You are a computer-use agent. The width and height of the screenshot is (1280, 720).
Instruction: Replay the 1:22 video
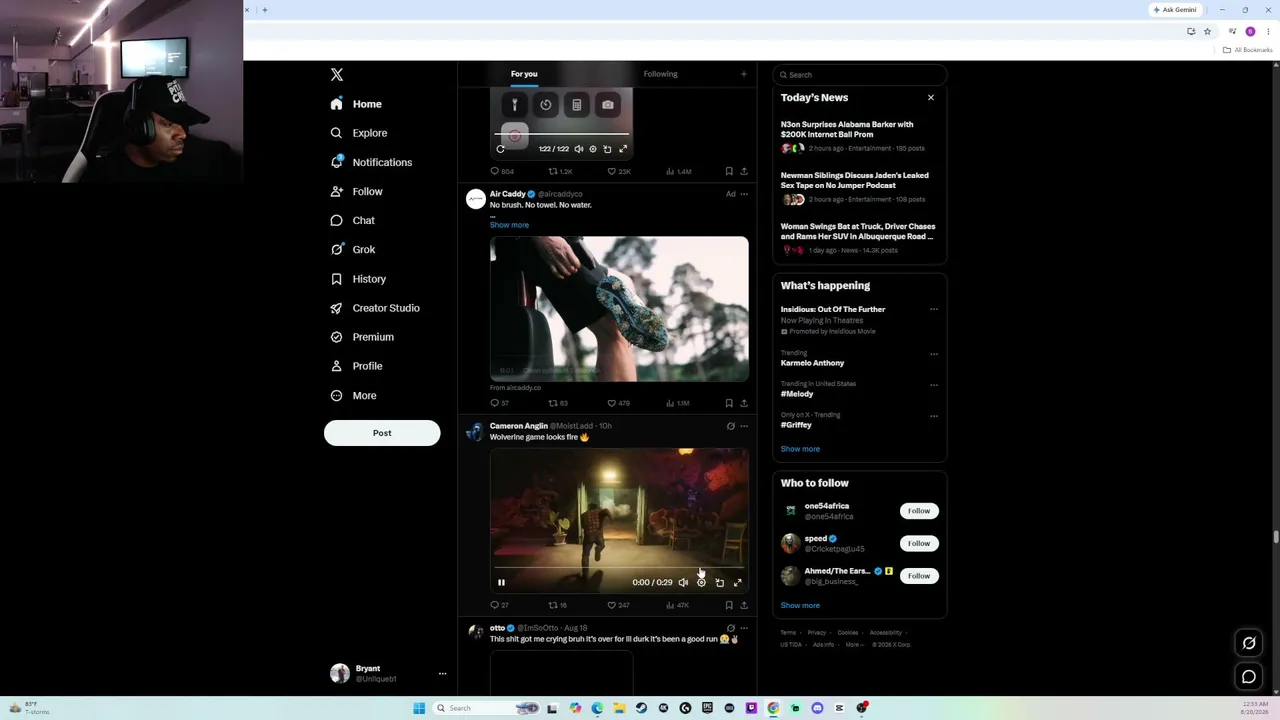(x=501, y=149)
